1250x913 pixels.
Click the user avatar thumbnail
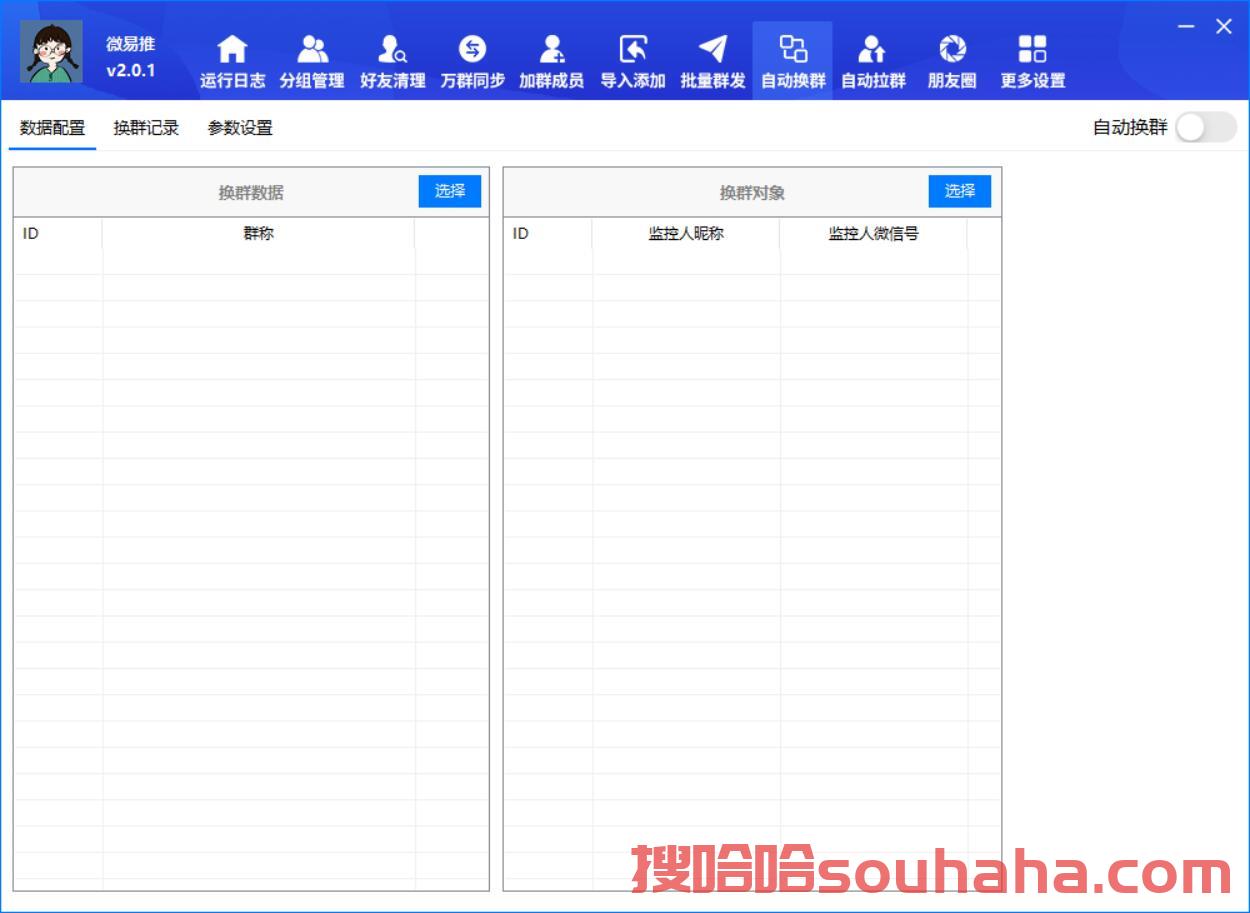click(52, 52)
